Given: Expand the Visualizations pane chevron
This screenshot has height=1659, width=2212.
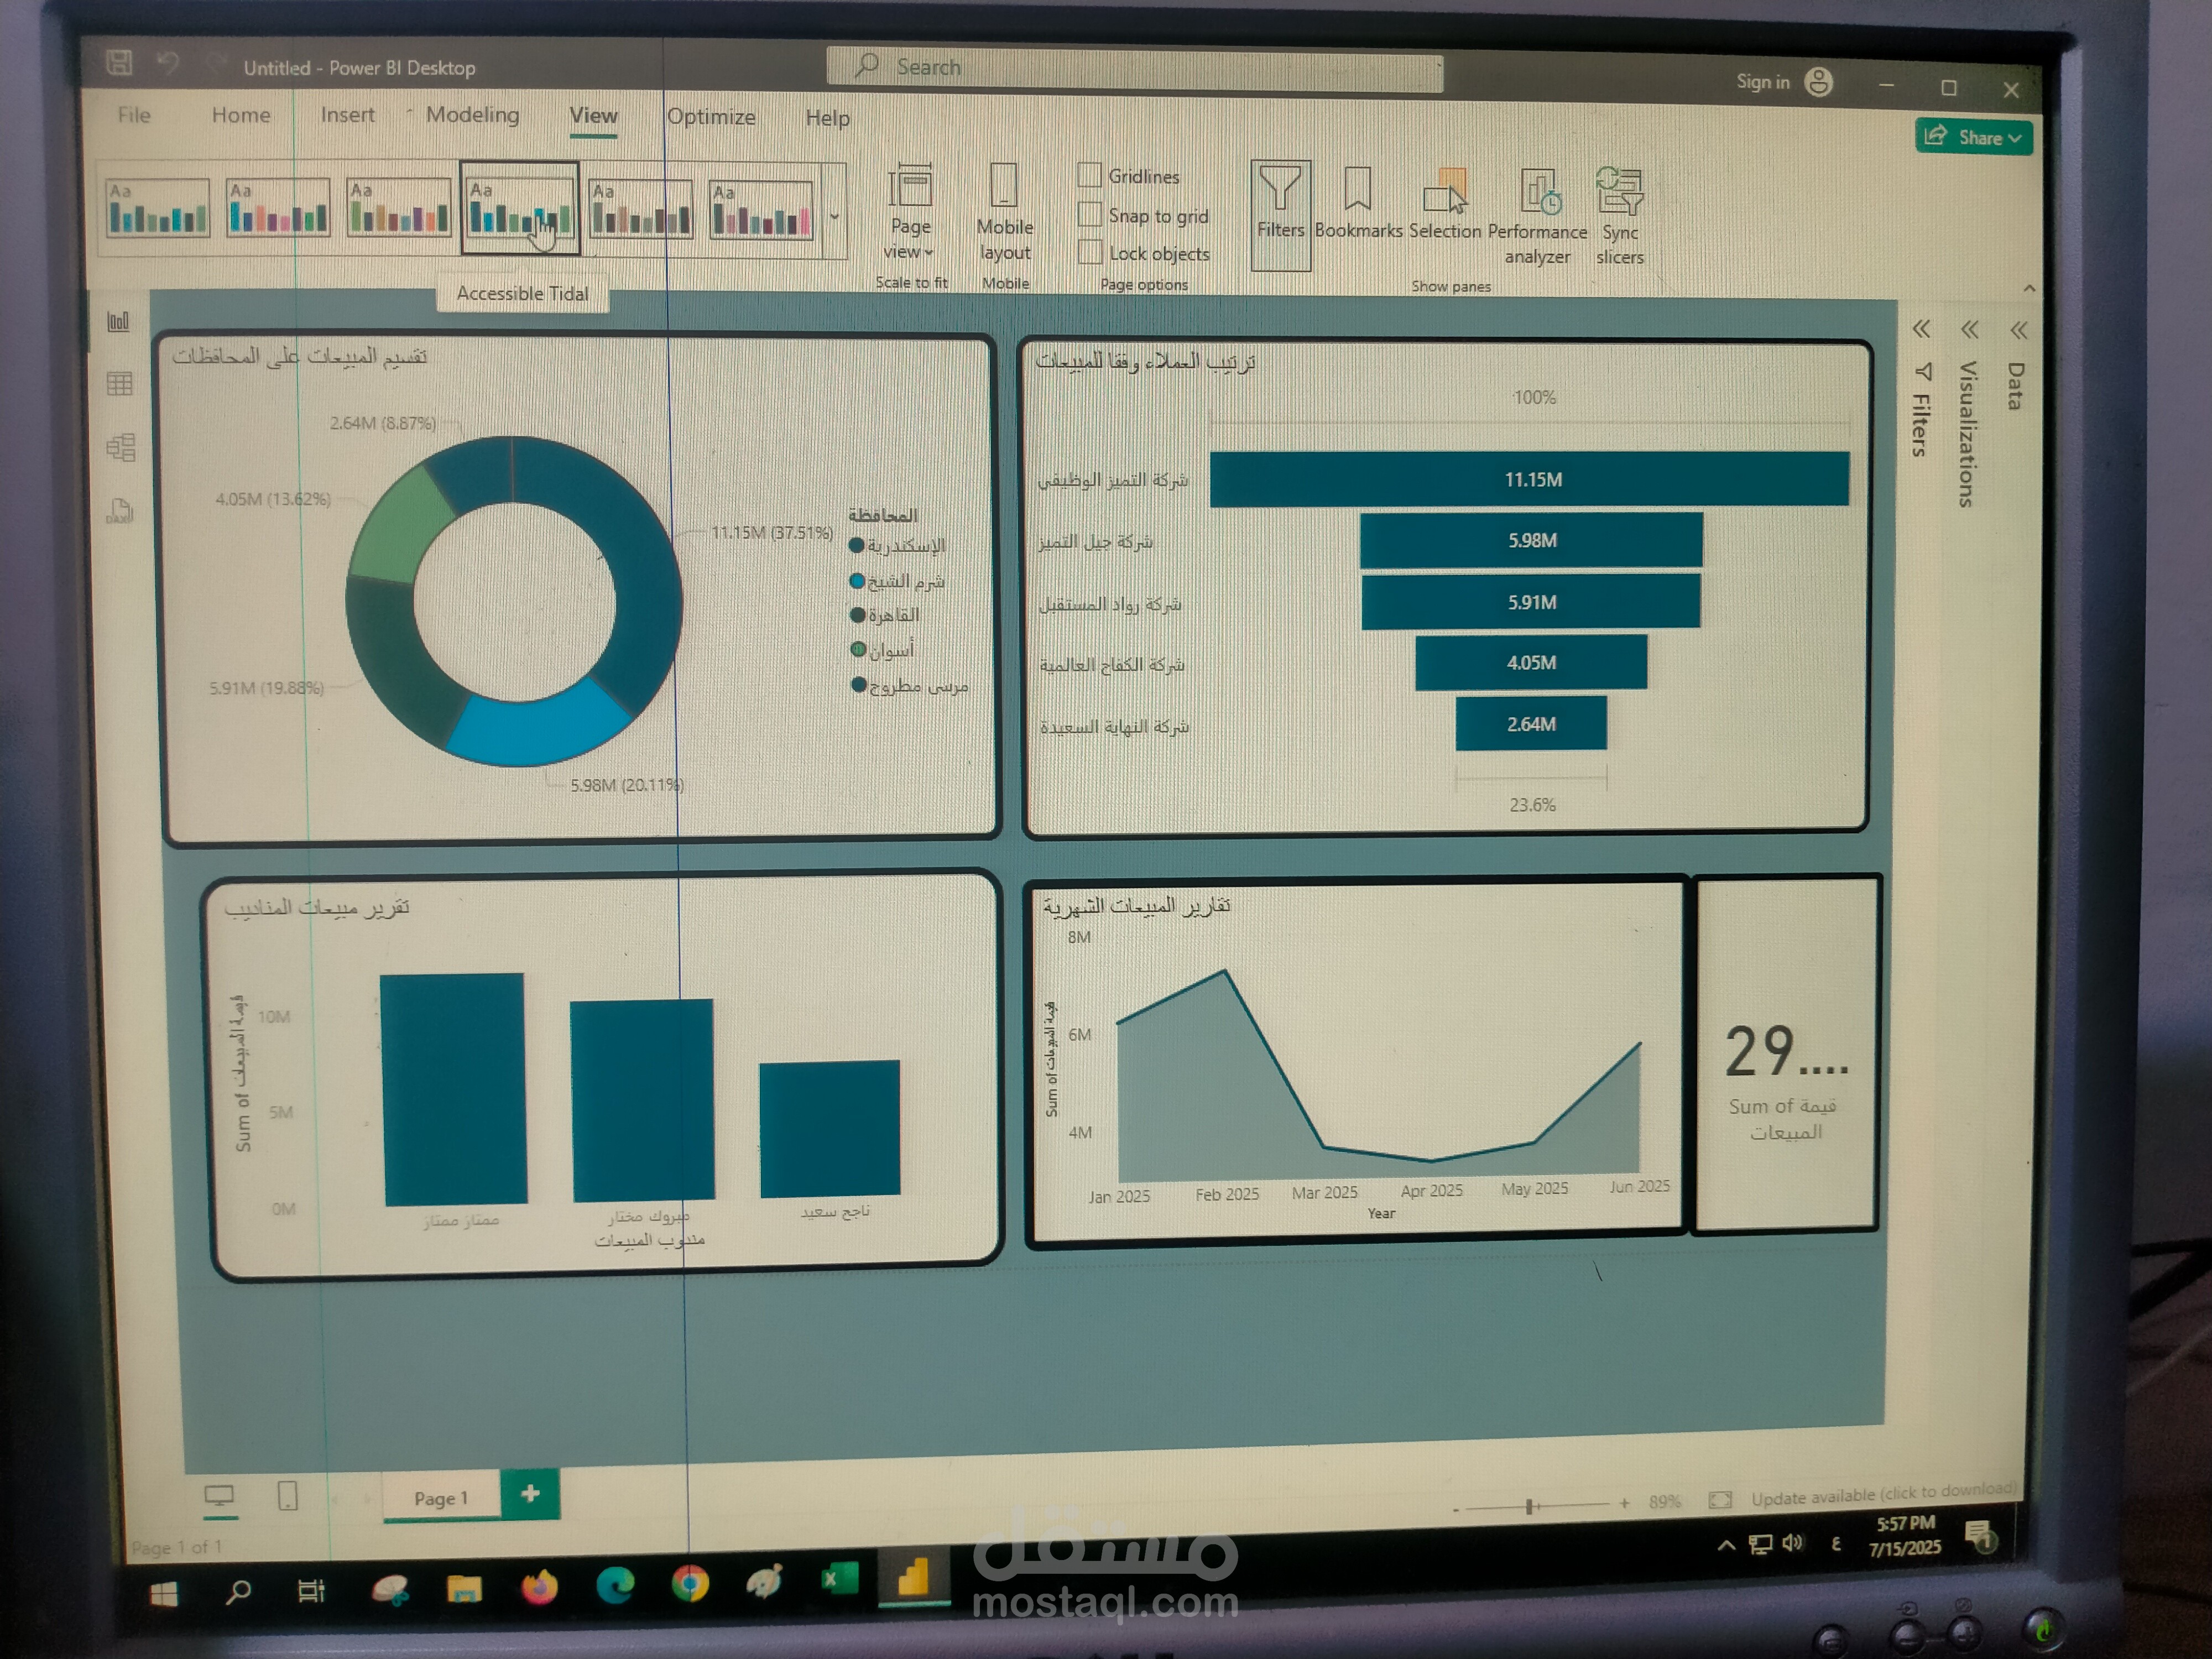Looking at the screenshot, I should [x=1969, y=329].
